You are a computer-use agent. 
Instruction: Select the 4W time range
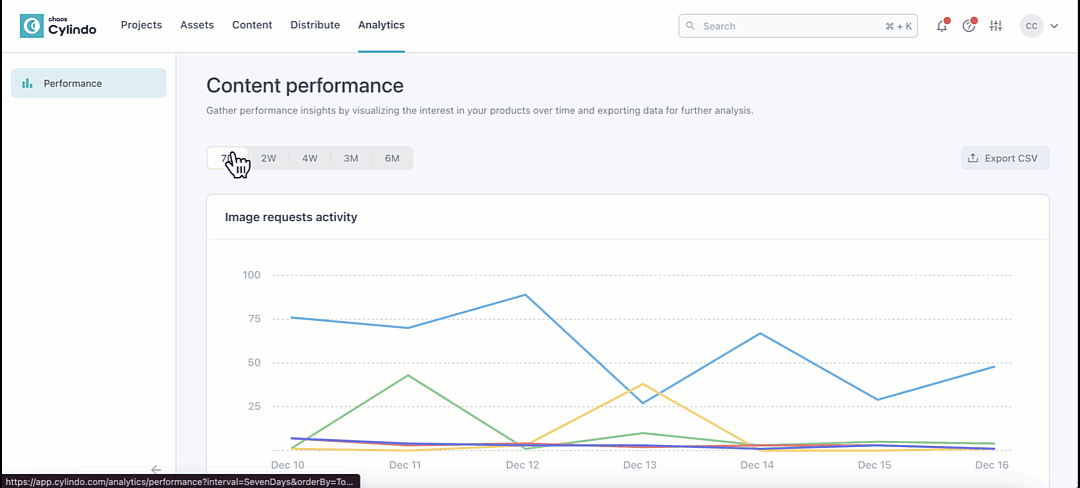click(x=309, y=158)
